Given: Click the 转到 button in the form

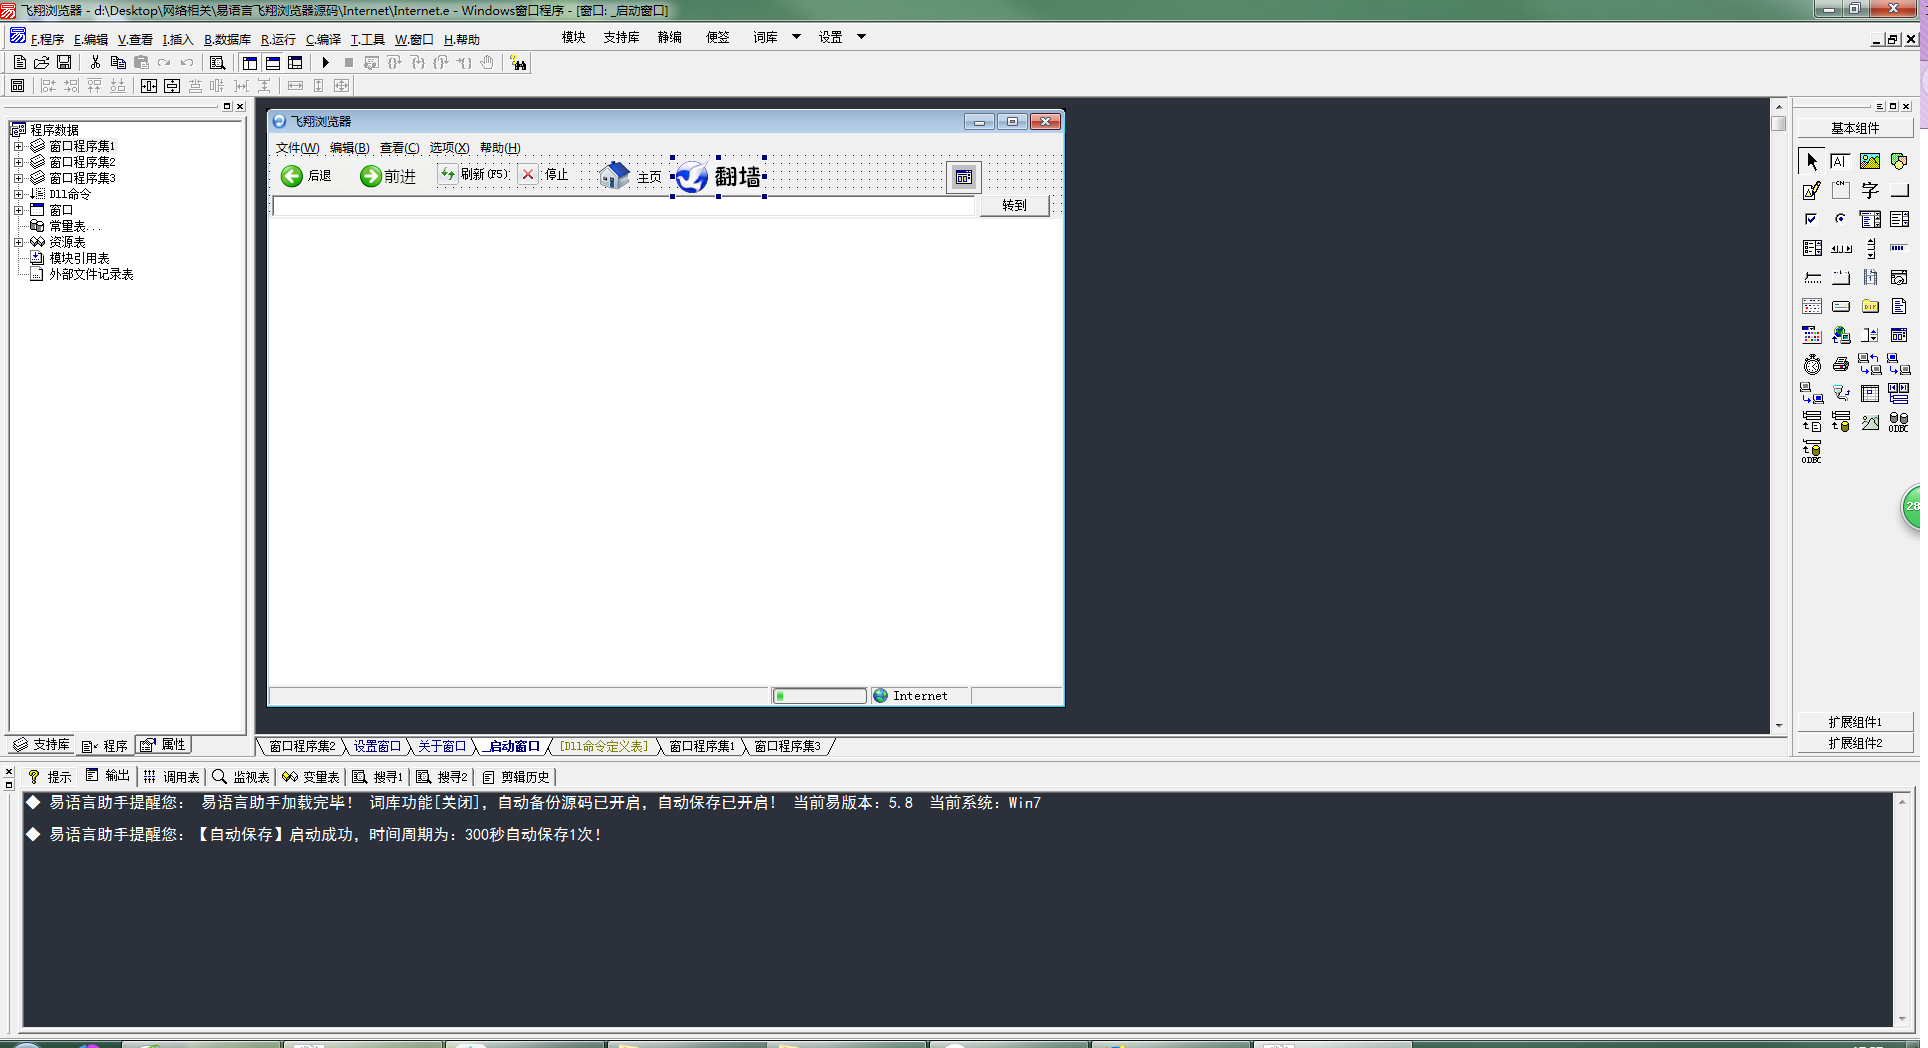Looking at the screenshot, I should [1014, 205].
